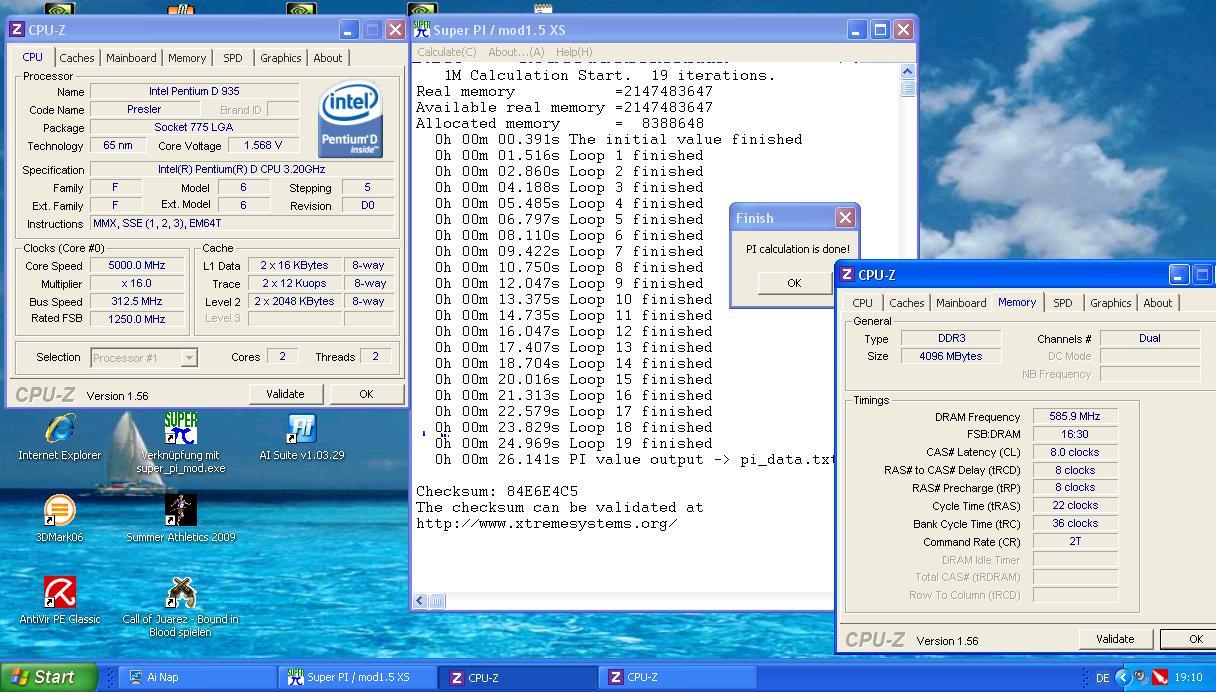The image size is (1216, 692).
Task: Confirm the PI calculation Finish dialog with OK
Action: (794, 283)
